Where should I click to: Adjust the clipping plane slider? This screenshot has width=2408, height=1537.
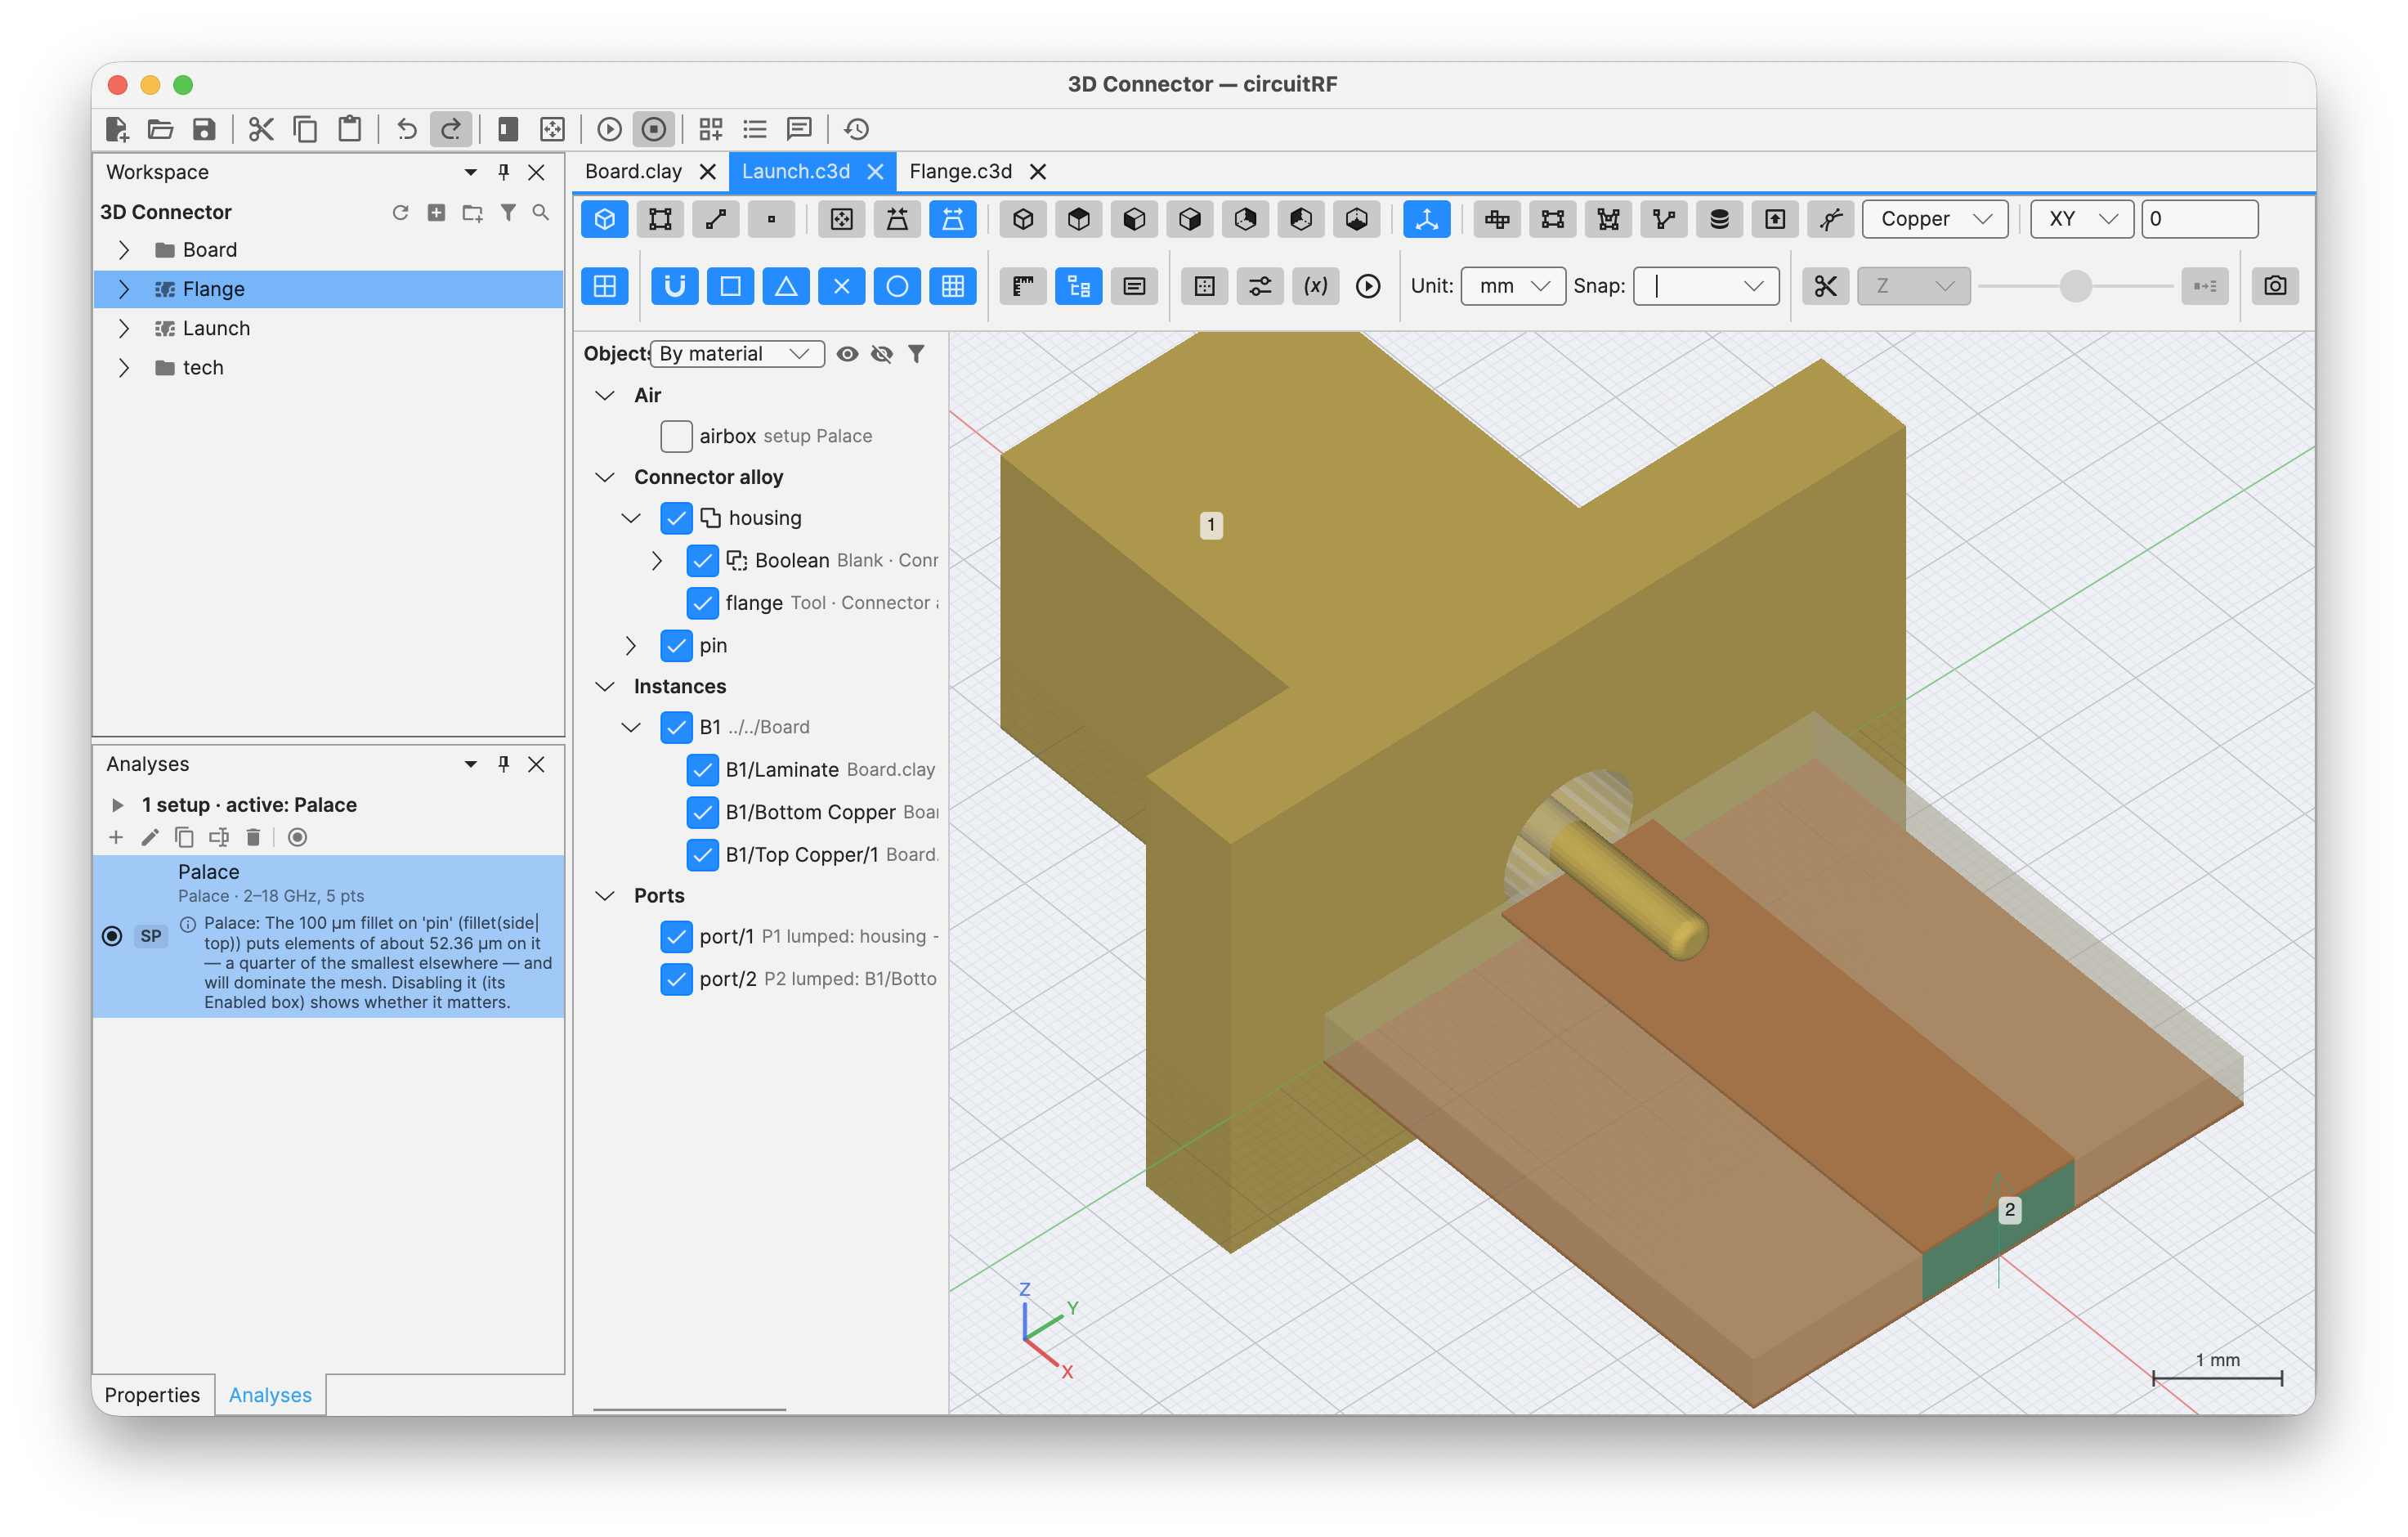tap(2076, 286)
